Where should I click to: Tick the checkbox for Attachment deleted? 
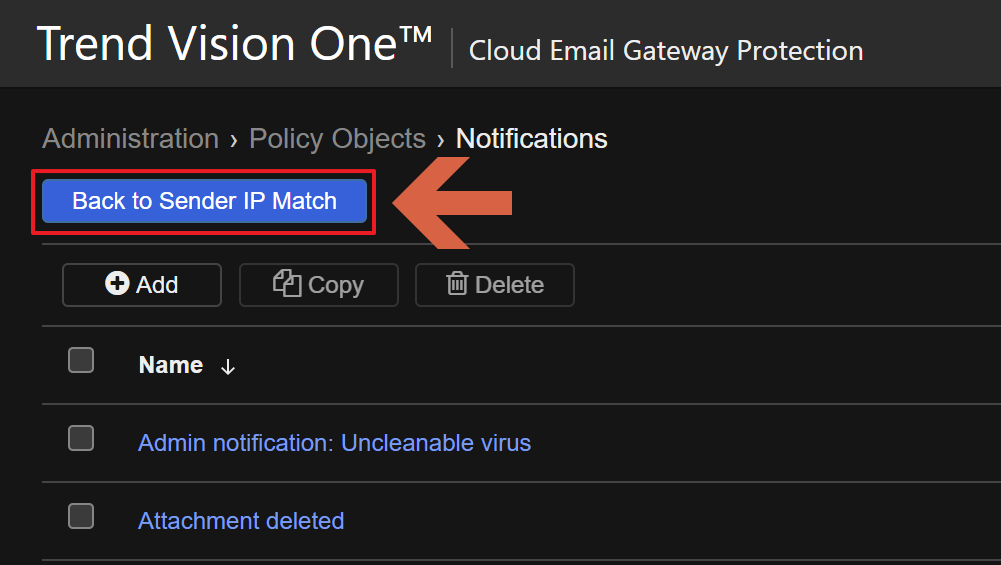(x=81, y=516)
